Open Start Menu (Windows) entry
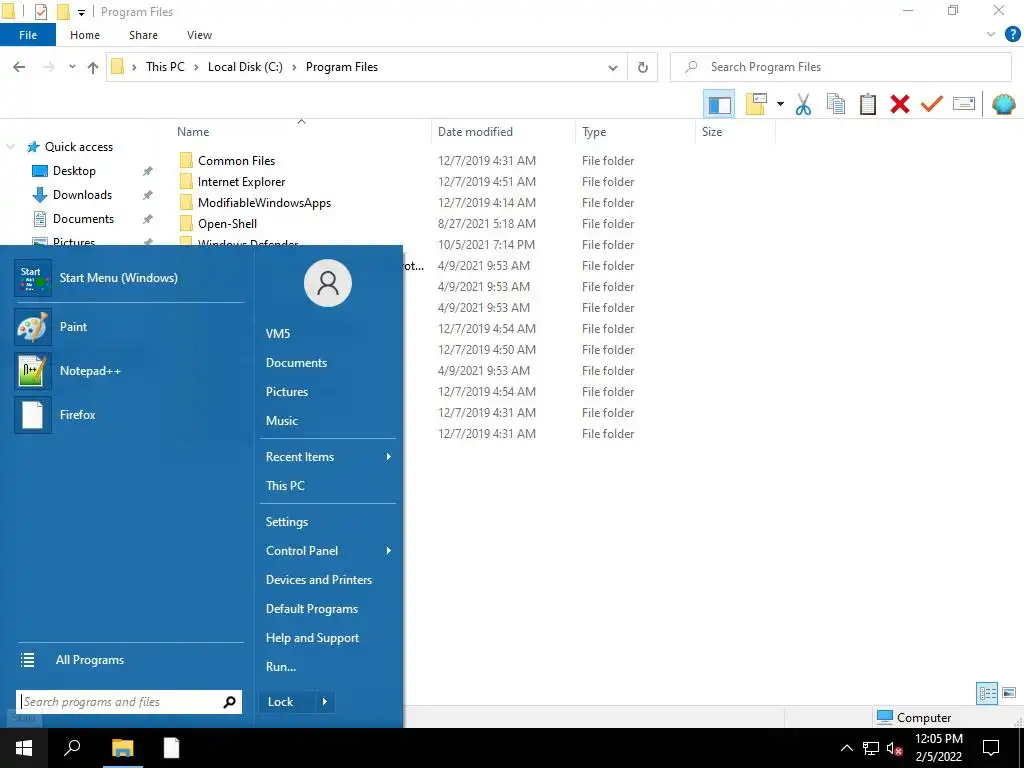This screenshot has width=1024, height=768. [x=129, y=278]
